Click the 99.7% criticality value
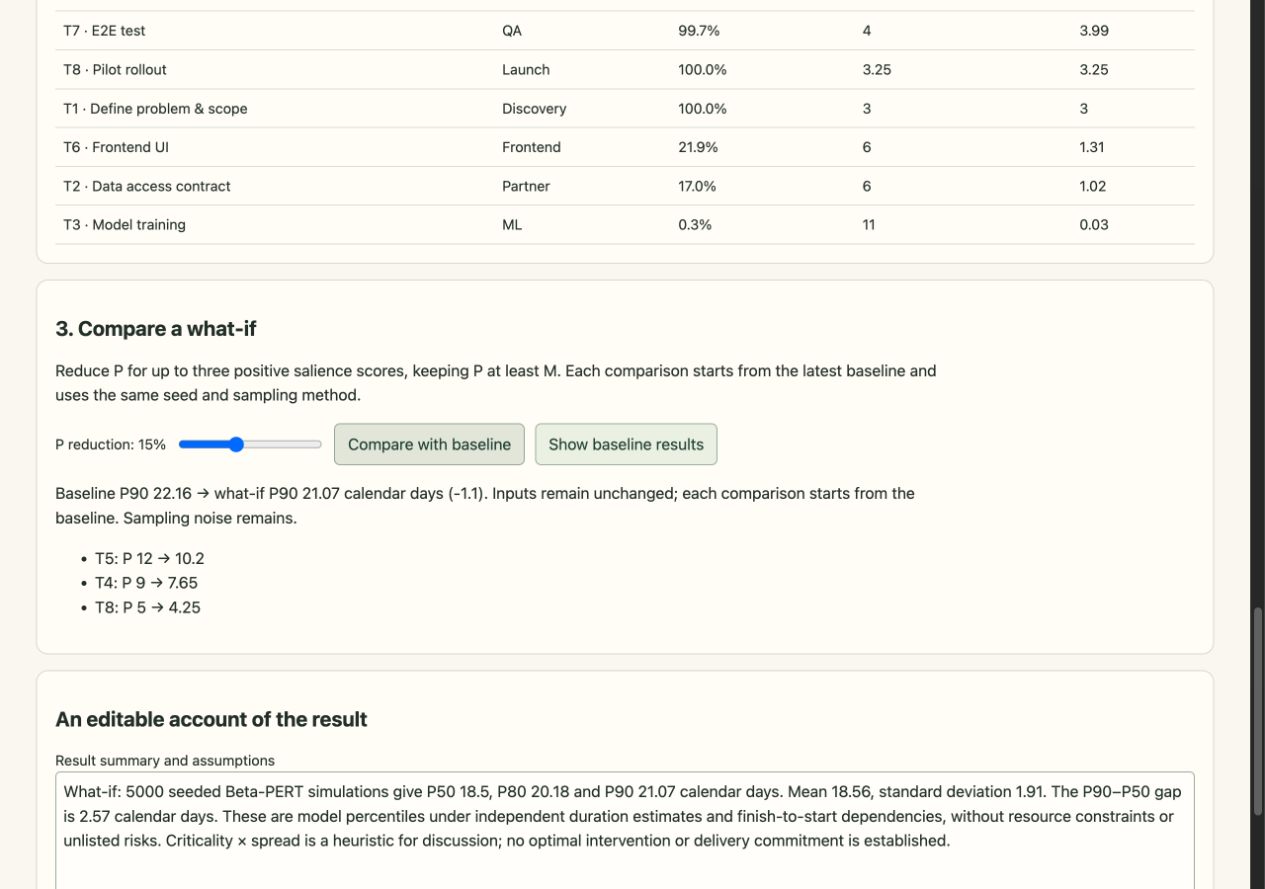Screen dimensions: 1265x889 (699, 31)
